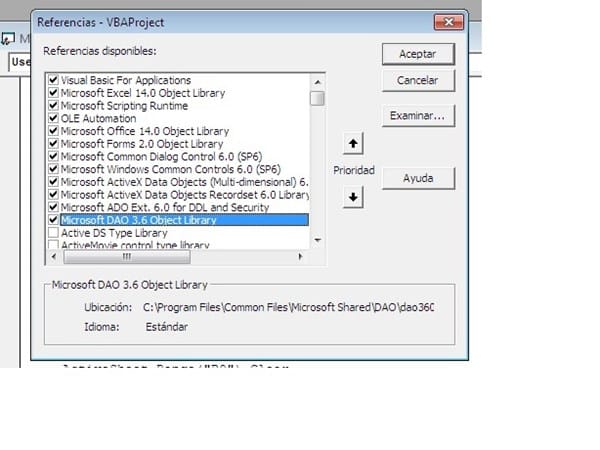Uncheck Visual Basic For Applications
The width and height of the screenshot is (600, 450).
click(x=53, y=80)
